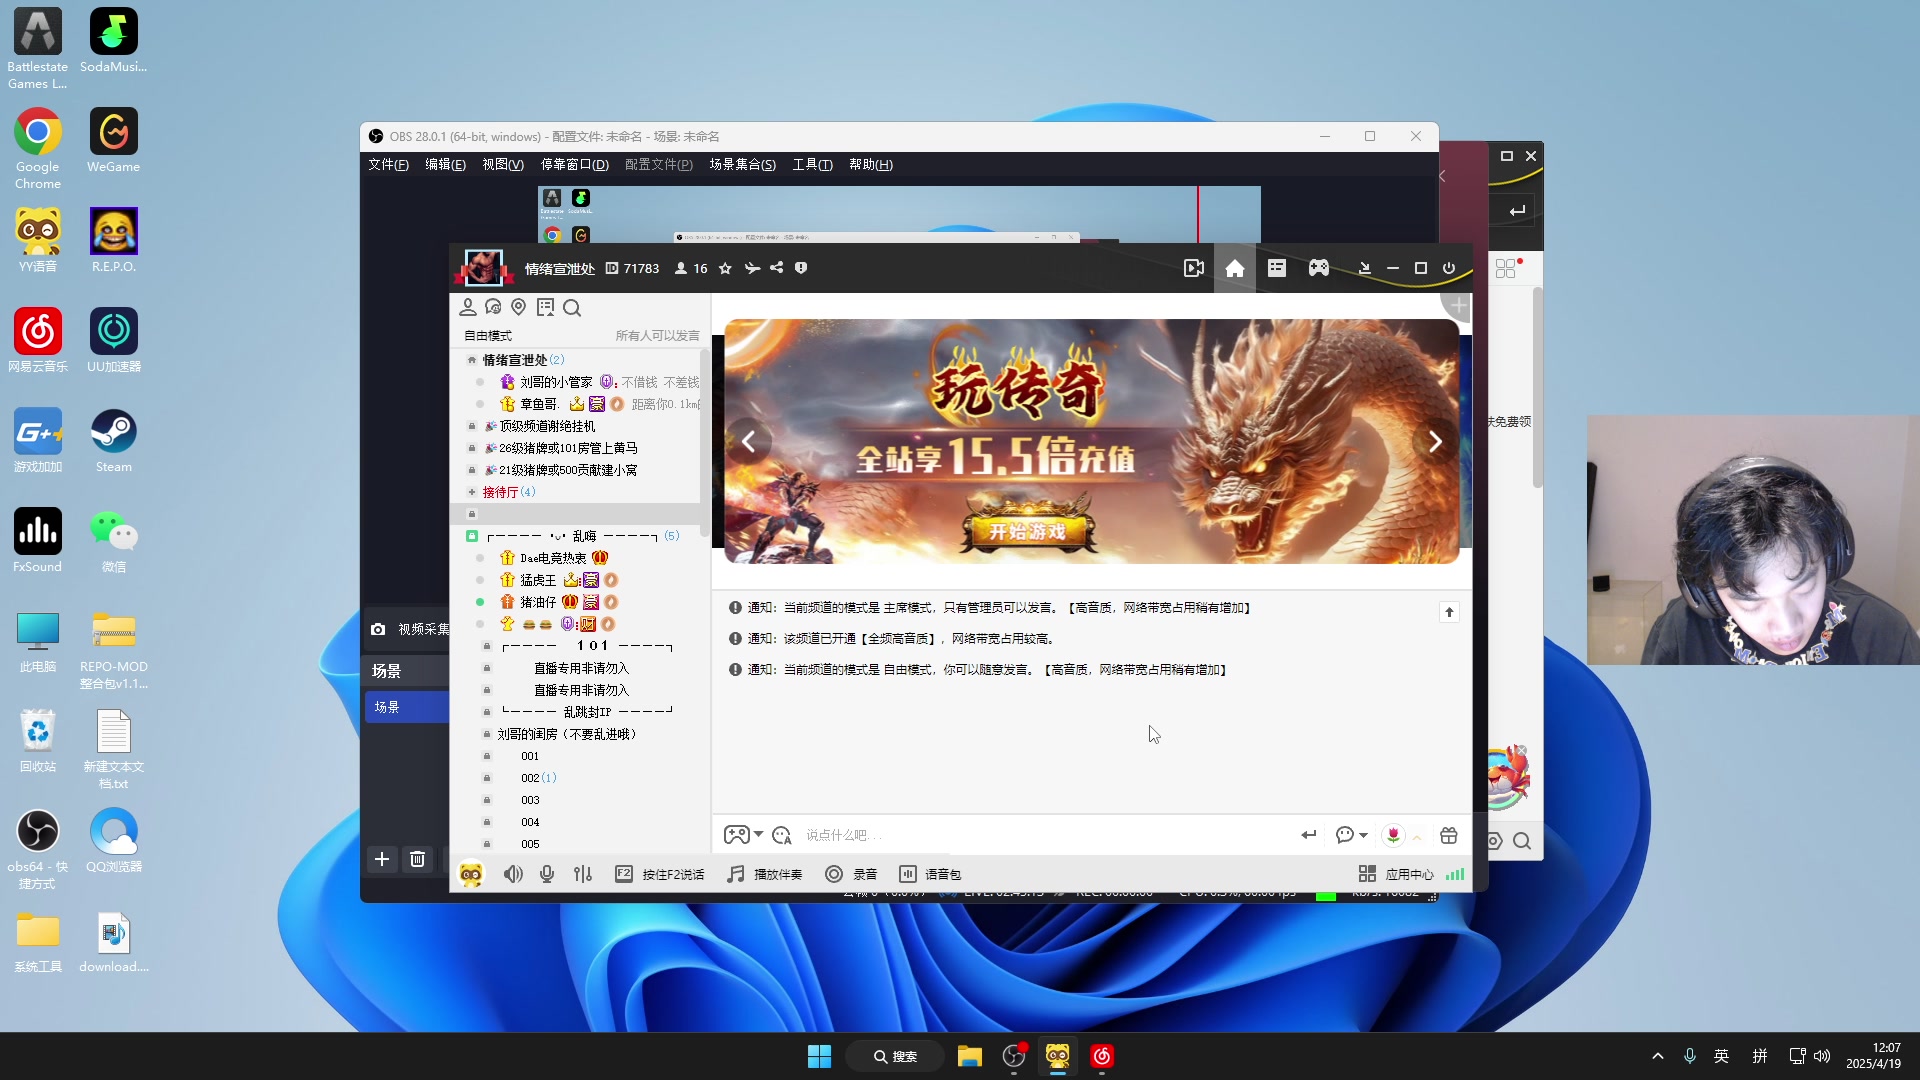This screenshot has height=1080, width=1920.
Task: Open OBS 工具(T) menu
Action: pos(812,165)
